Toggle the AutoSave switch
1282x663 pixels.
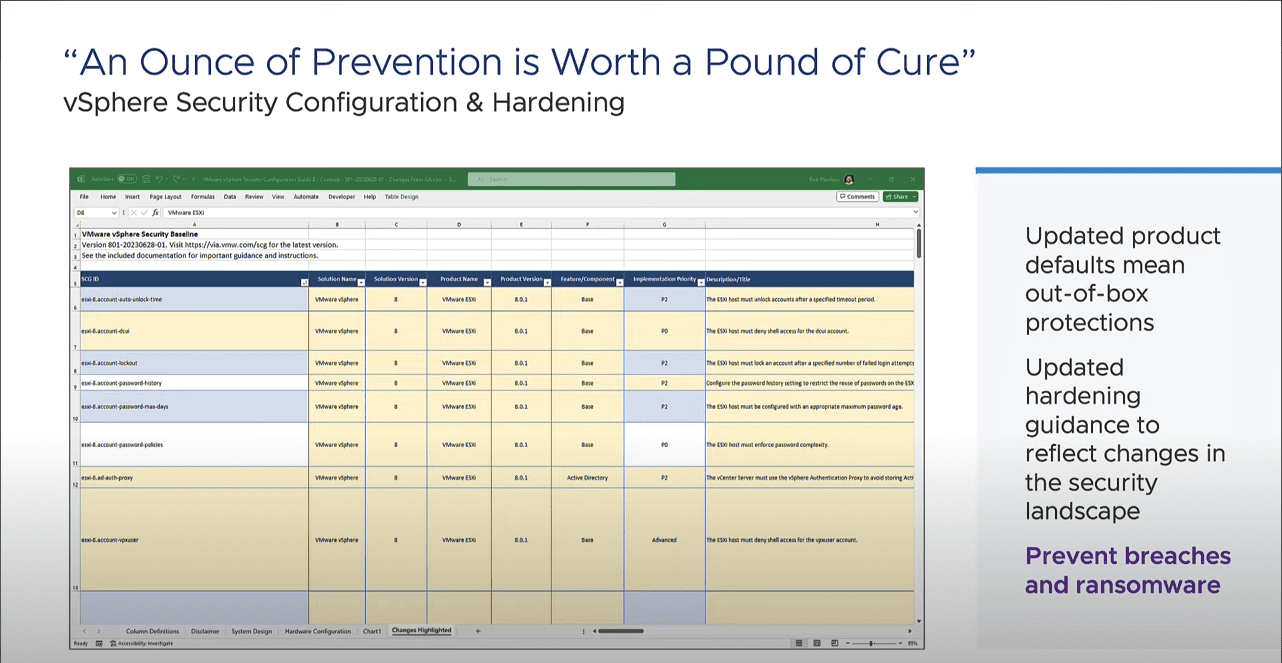pos(127,179)
